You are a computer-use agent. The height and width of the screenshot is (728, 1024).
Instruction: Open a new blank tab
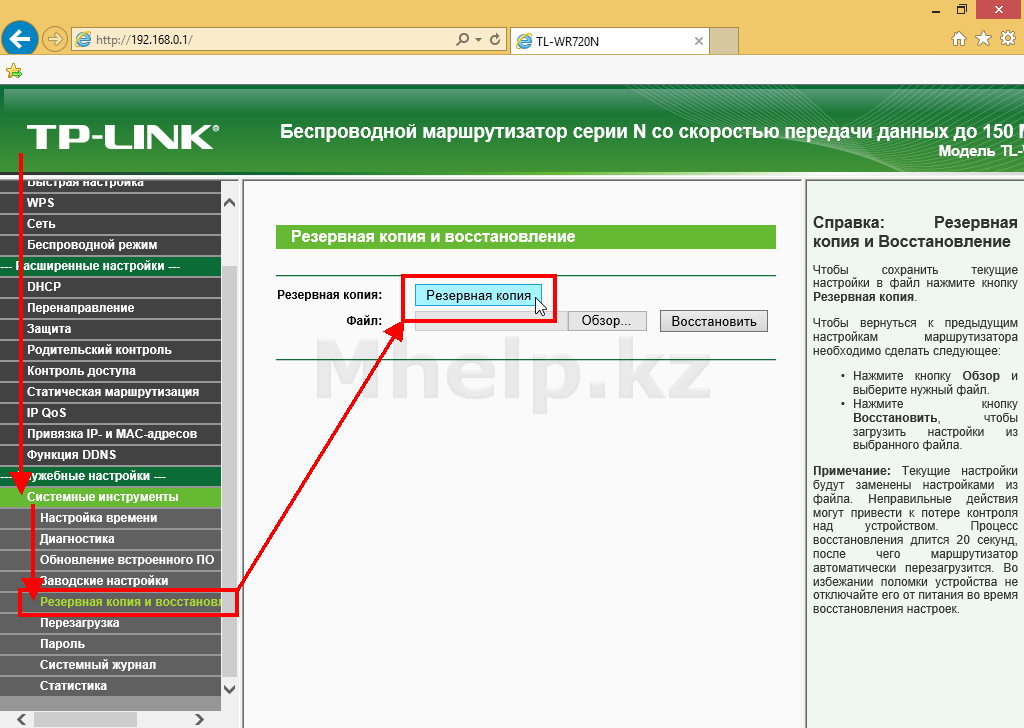click(x=724, y=41)
